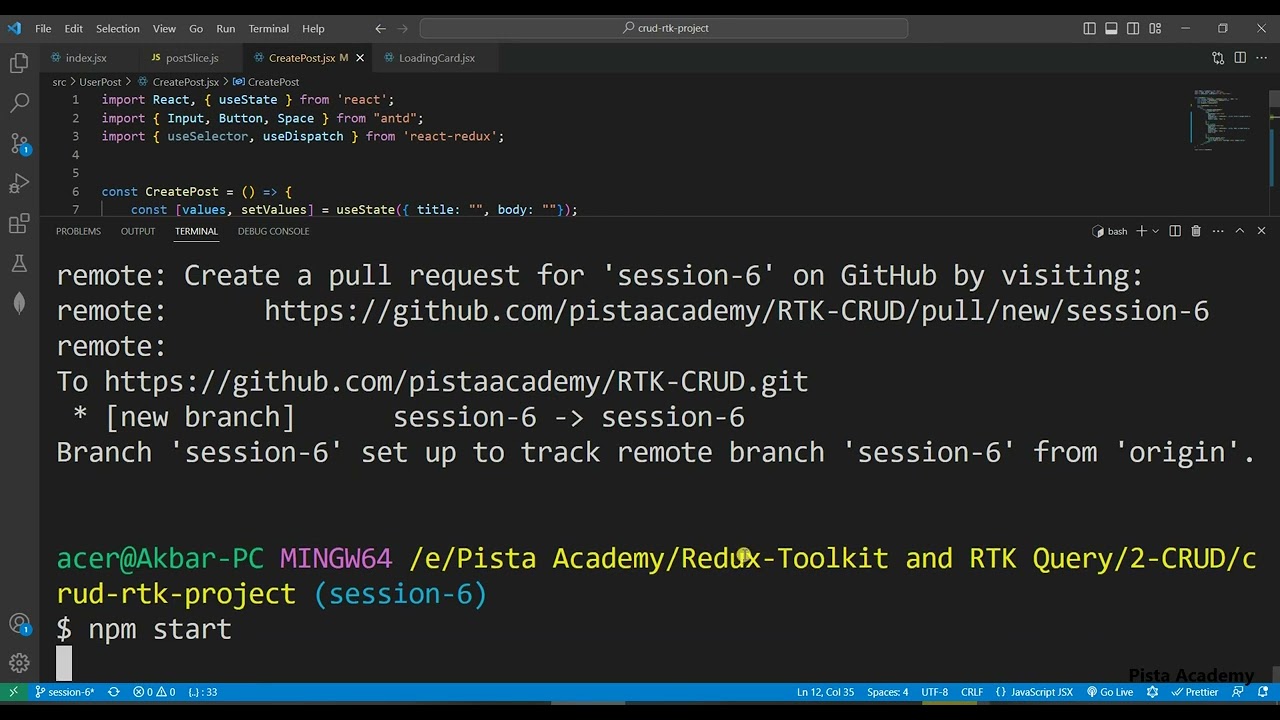
Task: Expand CreatePost.jsx breadcrumb segment
Action: point(178,82)
